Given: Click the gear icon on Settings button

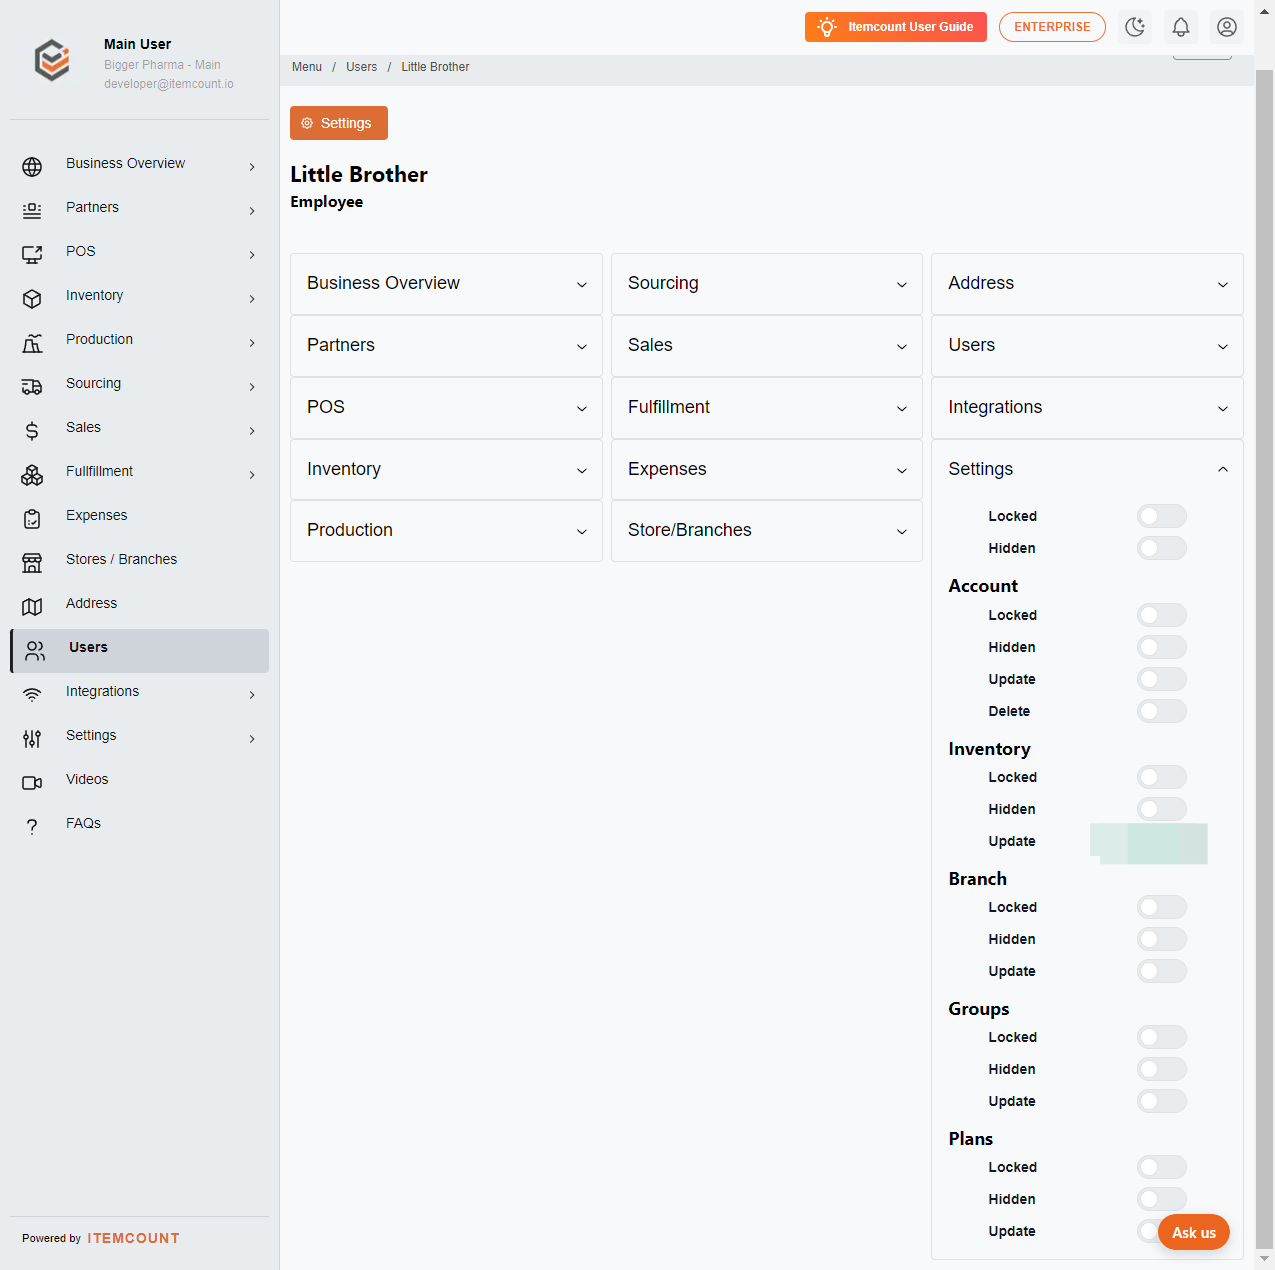Looking at the screenshot, I should point(307,123).
